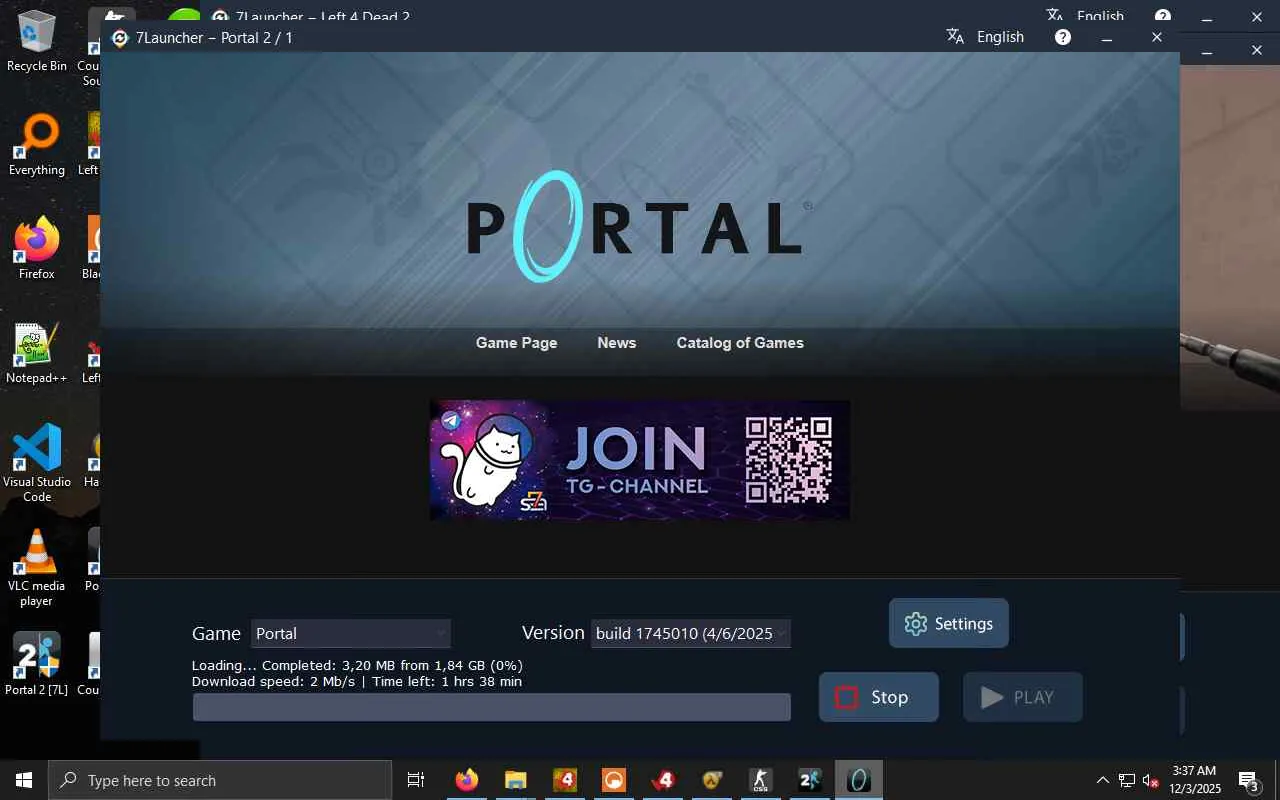Image resolution: width=1280 pixels, height=800 pixels.
Task: Switch to Firefox on the taskbar
Action: point(467,780)
